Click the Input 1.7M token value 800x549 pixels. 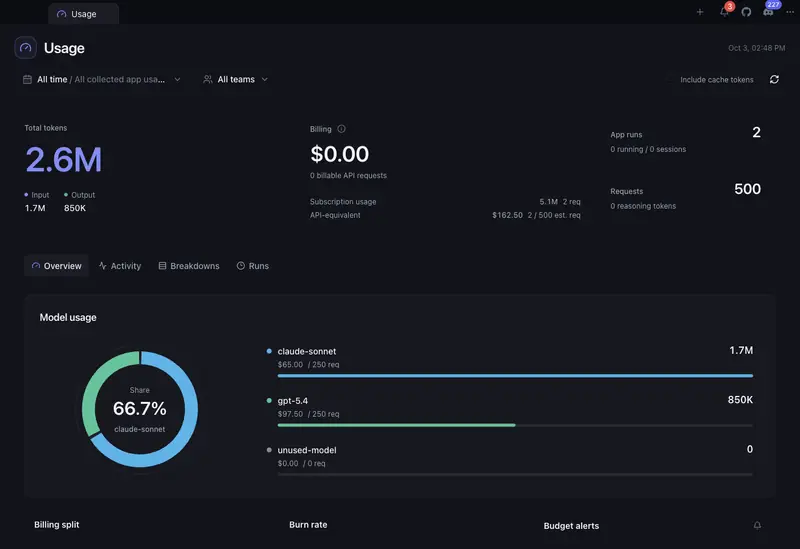(x=35, y=208)
